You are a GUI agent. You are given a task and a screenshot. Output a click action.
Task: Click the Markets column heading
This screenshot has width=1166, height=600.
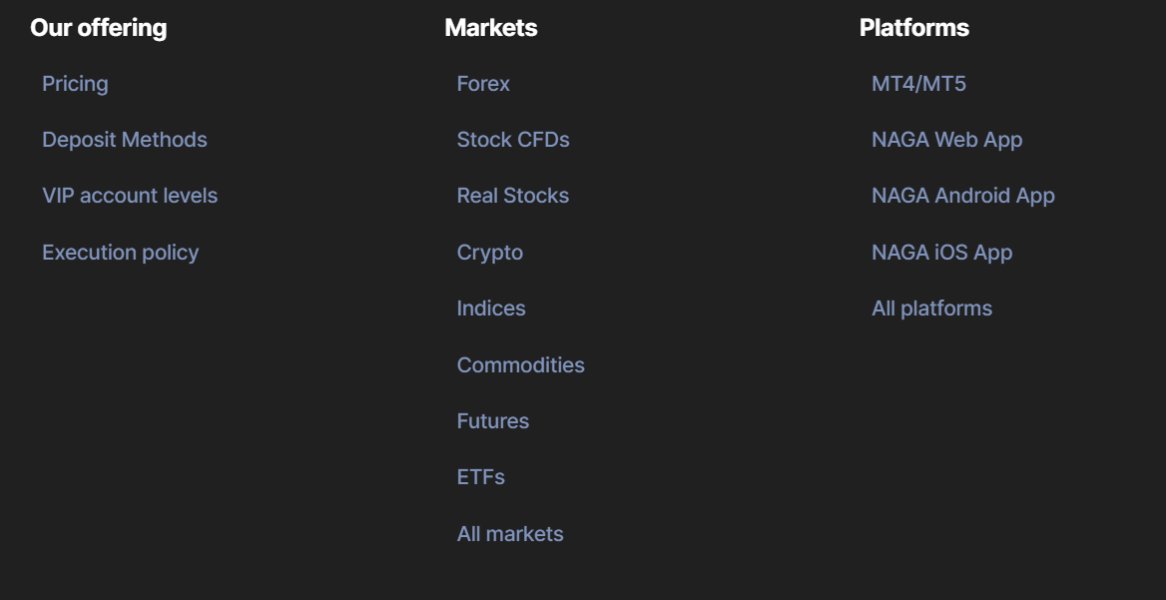[x=490, y=28]
